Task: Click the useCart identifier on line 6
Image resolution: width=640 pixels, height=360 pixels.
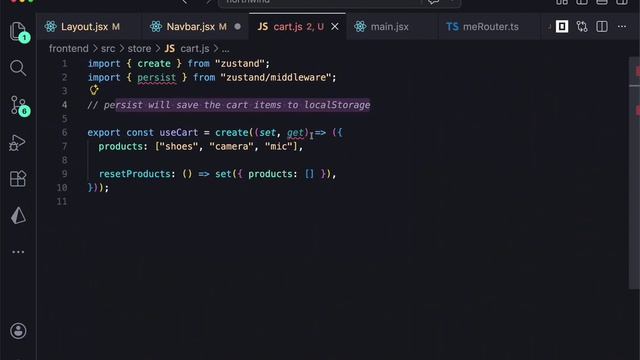Action: tap(178, 133)
